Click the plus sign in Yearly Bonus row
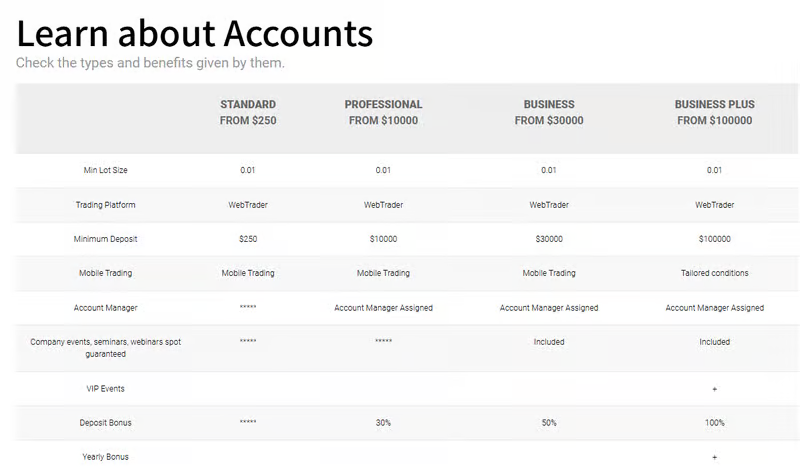 714,457
